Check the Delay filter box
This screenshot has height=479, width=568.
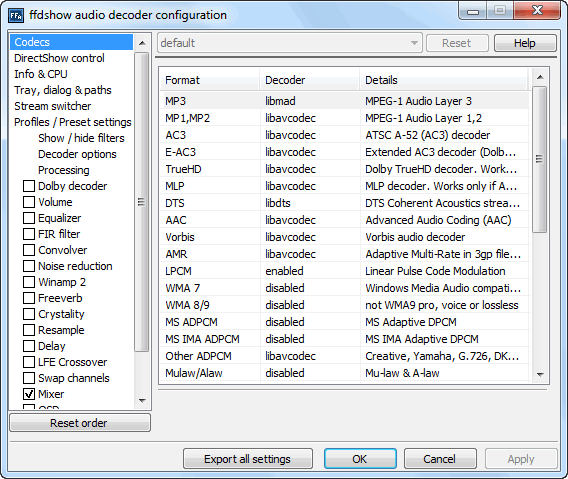point(29,346)
